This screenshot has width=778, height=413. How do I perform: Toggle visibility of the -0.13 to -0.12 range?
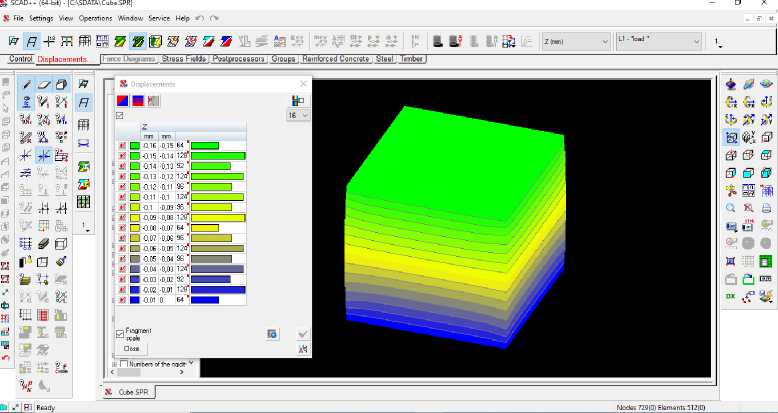point(122,176)
